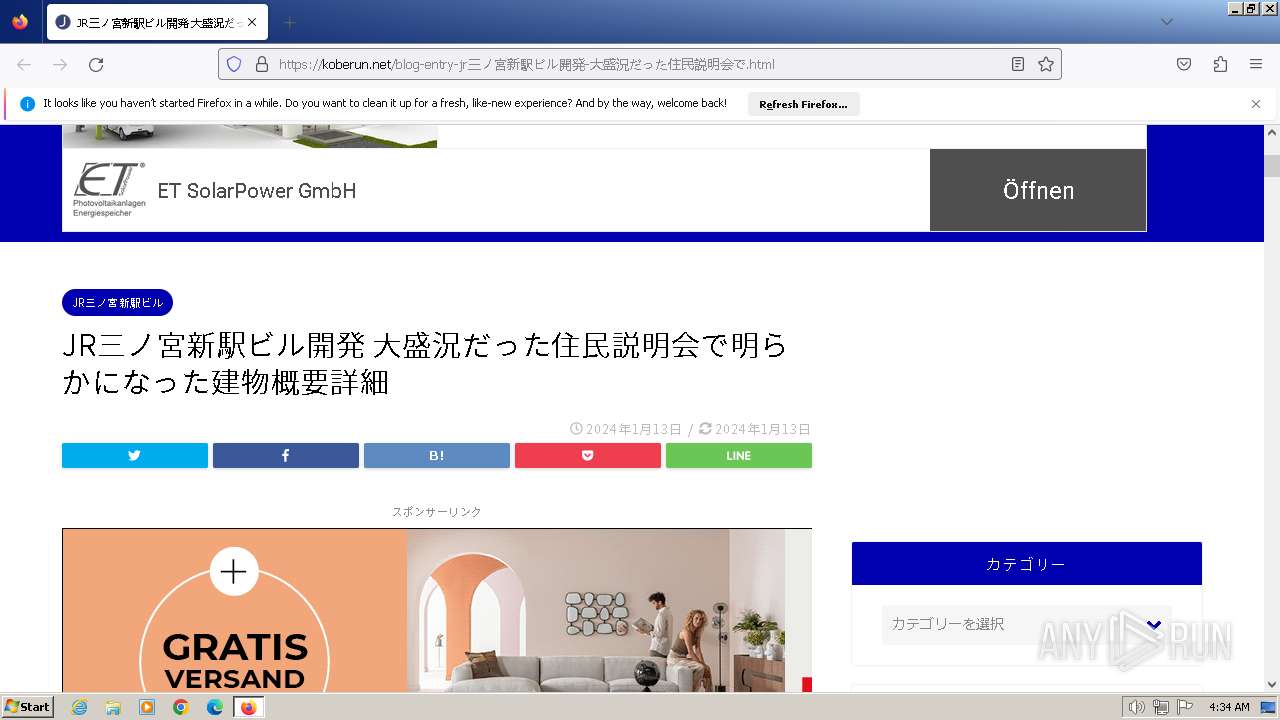Share the article on Twitter
The image size is (1280, 720).
pyautogui.click(x=135, y=455)
